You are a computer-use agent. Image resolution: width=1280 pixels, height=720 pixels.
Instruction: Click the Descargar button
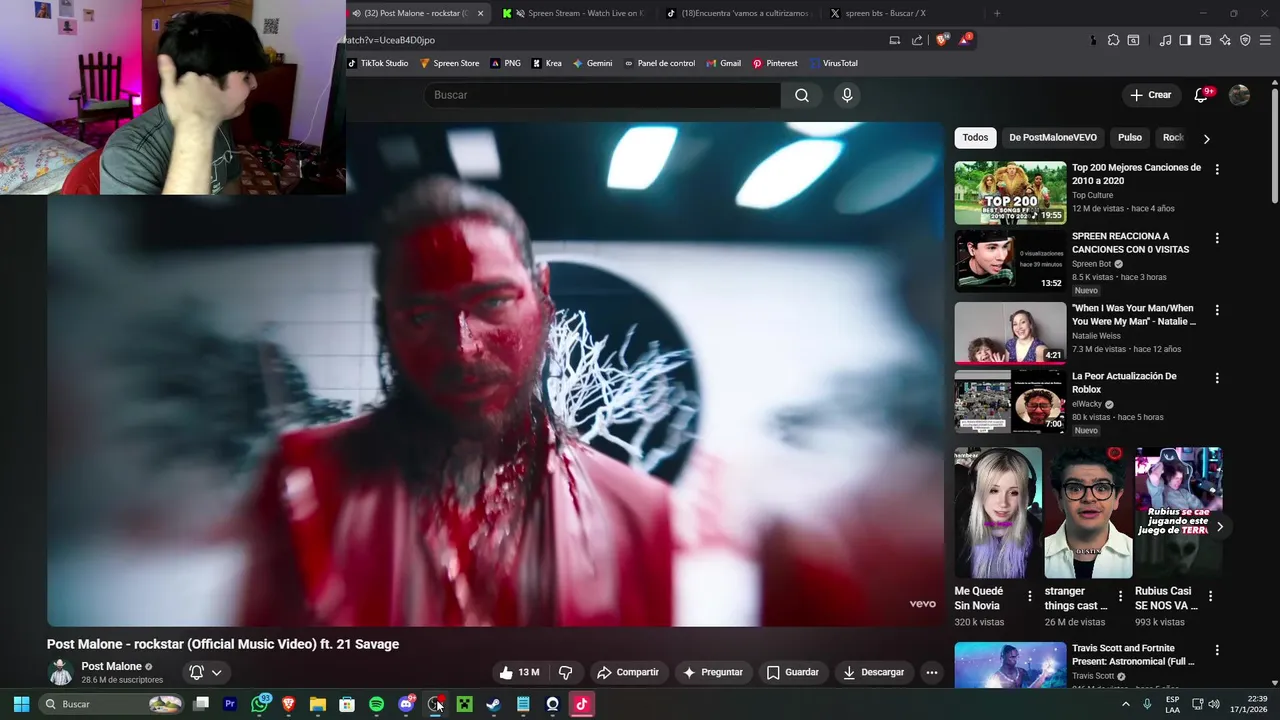click(873, 672)
